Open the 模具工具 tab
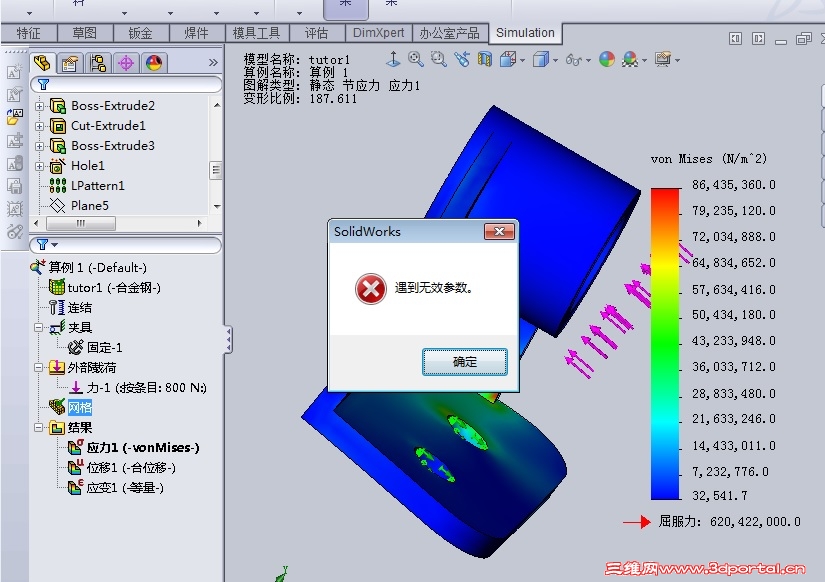The image size is (825, 582). (256, 33)
